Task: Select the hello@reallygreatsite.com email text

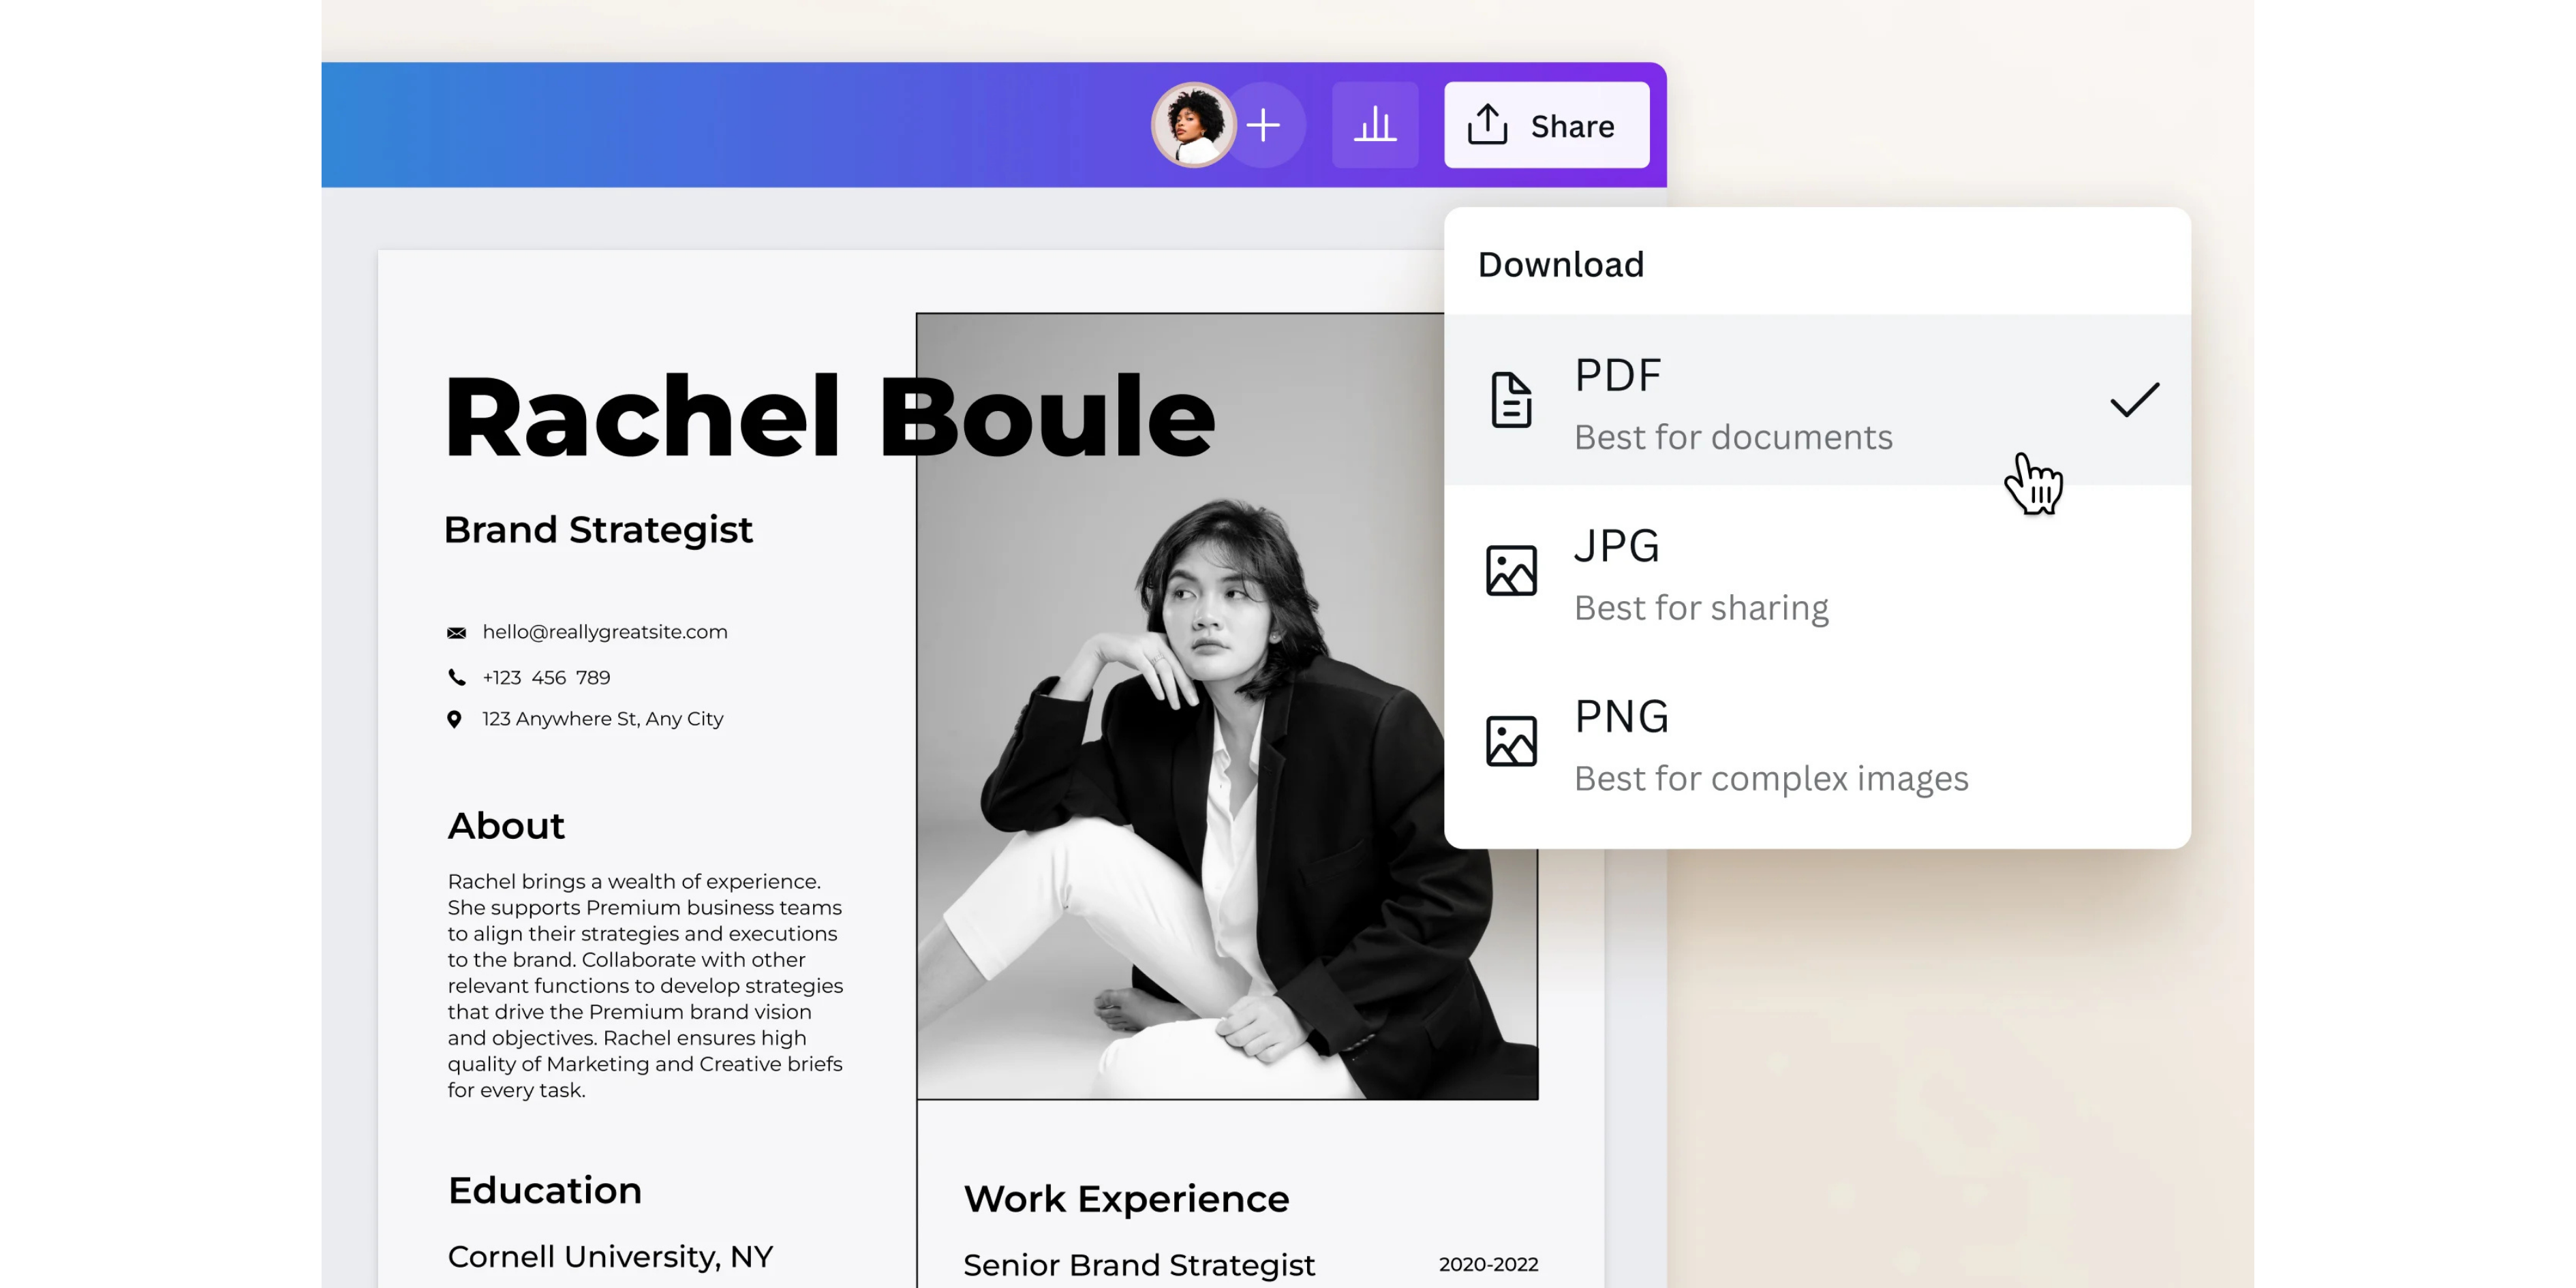Action: pyautogui.click(x=605, y=632)
